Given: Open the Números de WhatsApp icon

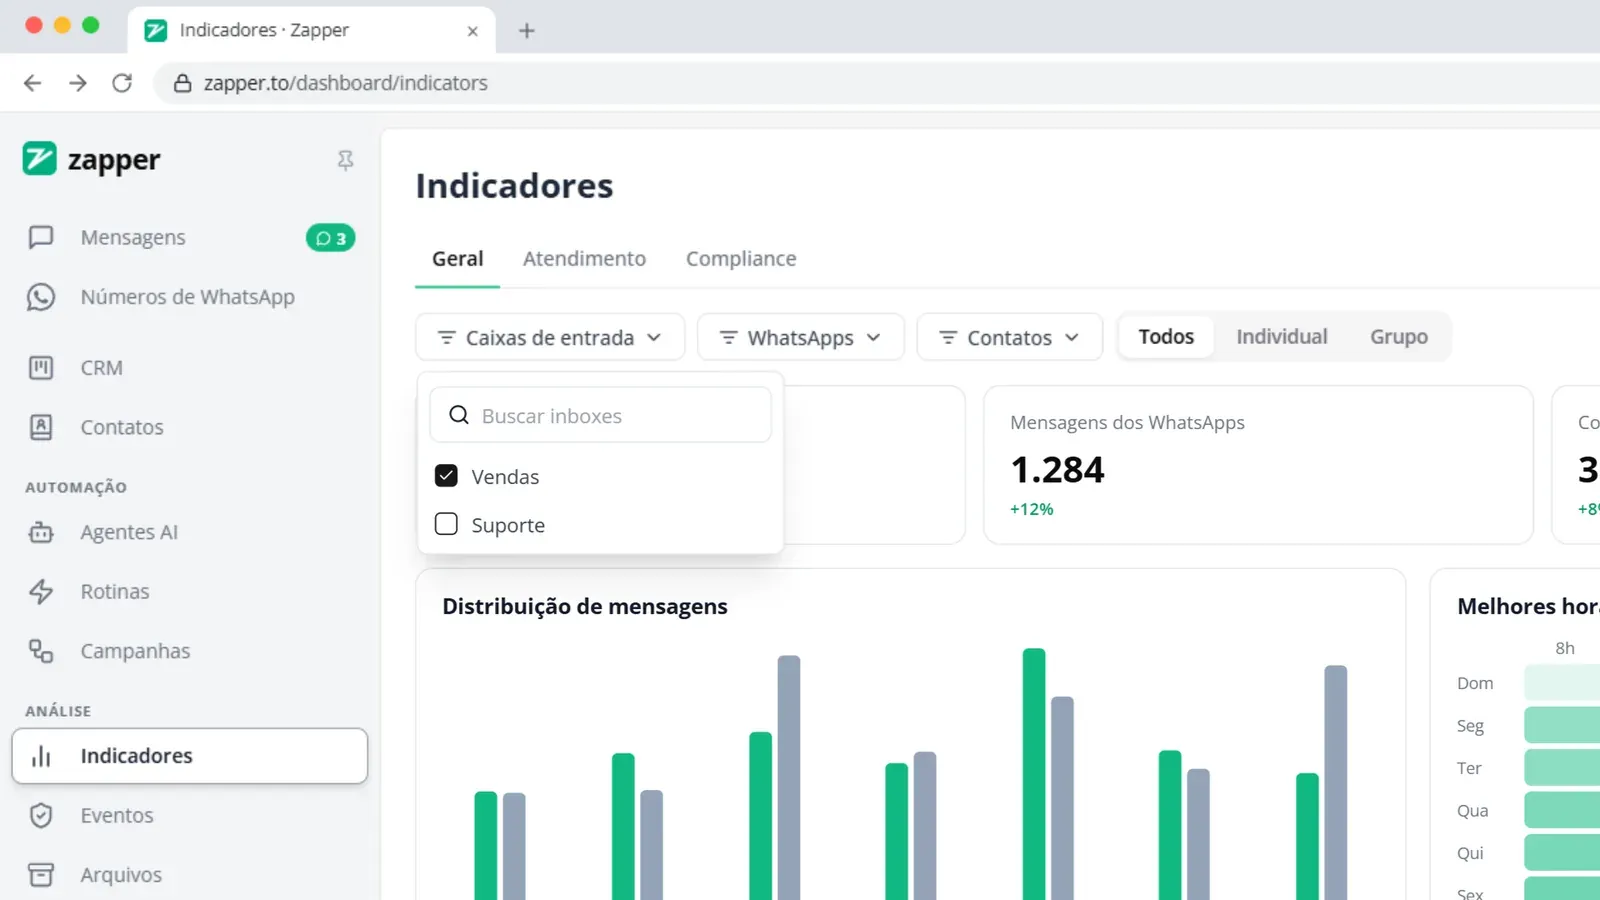Looking at the screenshot, I should click(x=41, y=297).
